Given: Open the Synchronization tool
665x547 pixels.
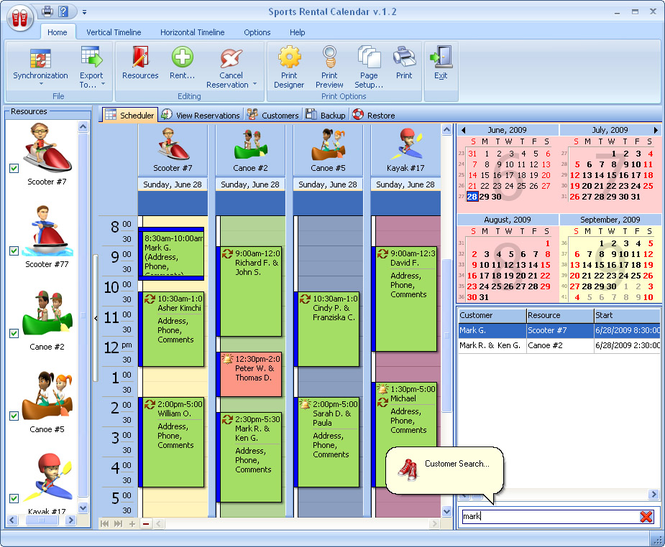Looking at the screenshot, I should coord(40,66).
